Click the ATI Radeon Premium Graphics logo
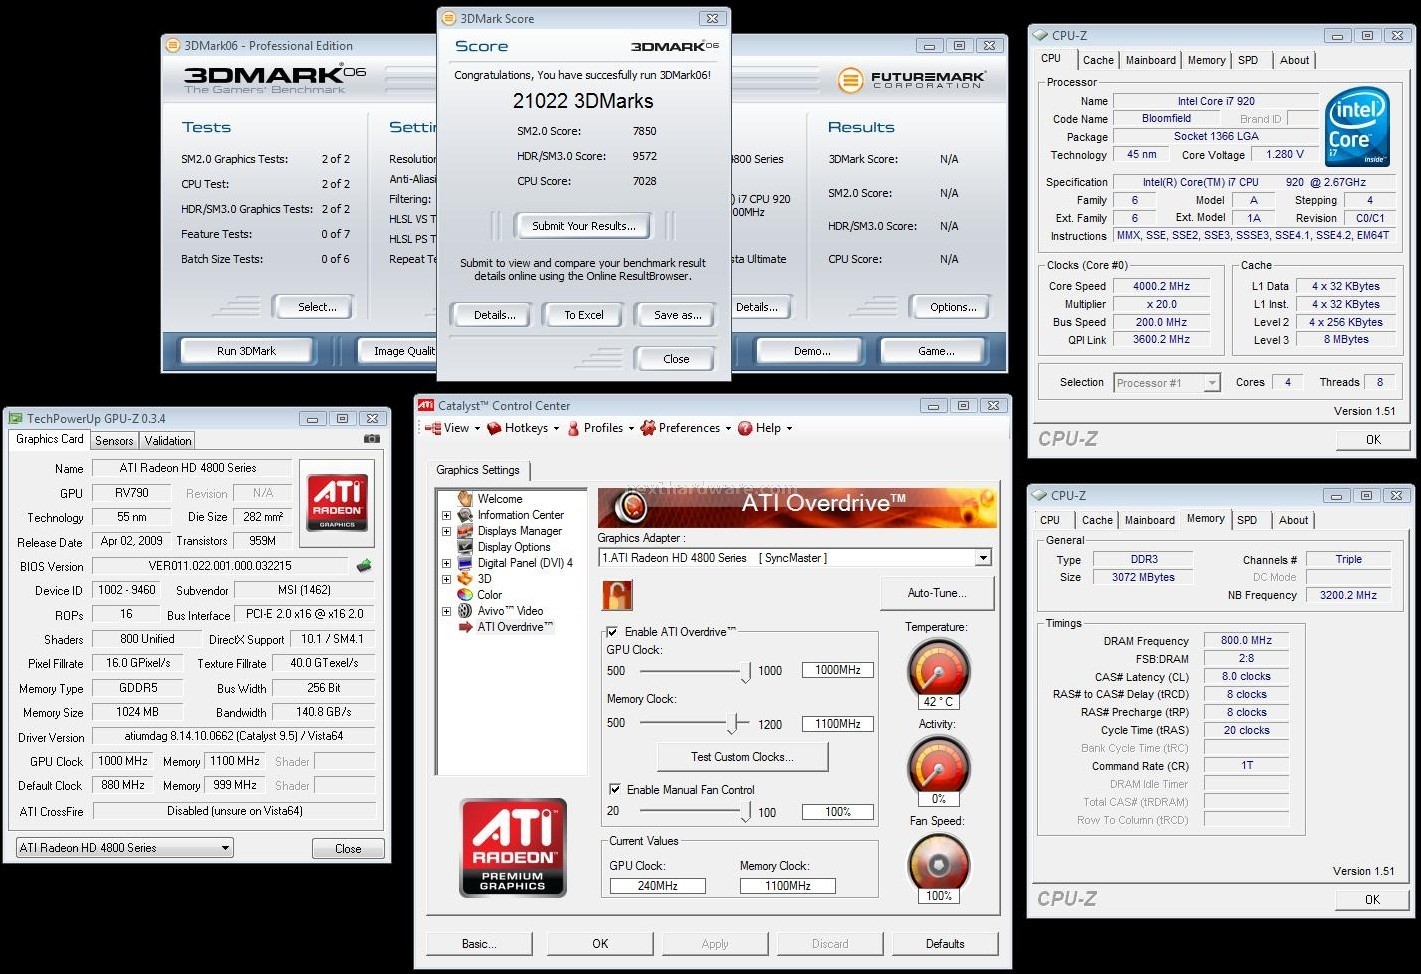Image resolution: width=1421 pixels, height=974 pixels. (x=513, y=847)
